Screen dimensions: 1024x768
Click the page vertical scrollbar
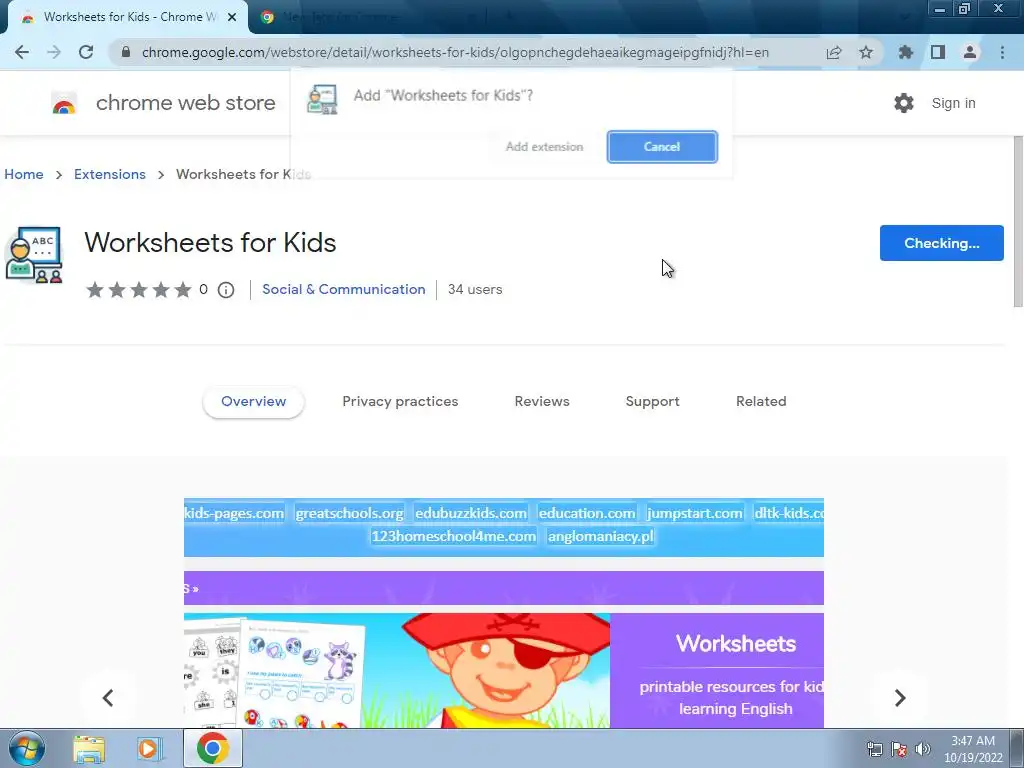tap(1017, 222)
